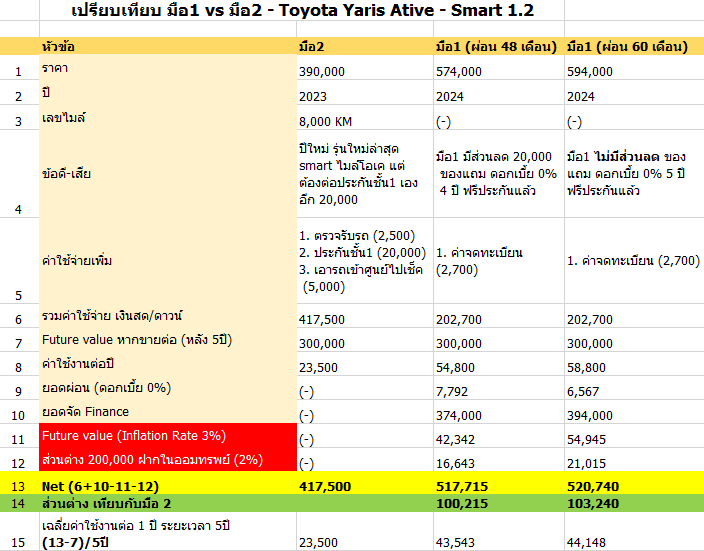Screen dimensions: 704x551
Task: Click the ราคา row label
Action: [x=168, y=68]
